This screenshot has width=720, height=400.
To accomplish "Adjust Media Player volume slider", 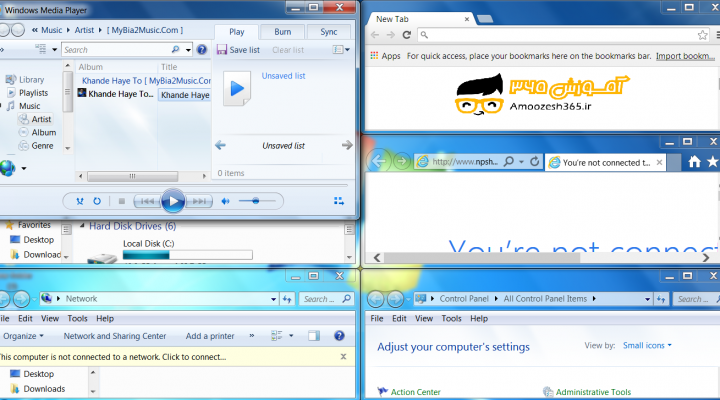I will (256, 201).
